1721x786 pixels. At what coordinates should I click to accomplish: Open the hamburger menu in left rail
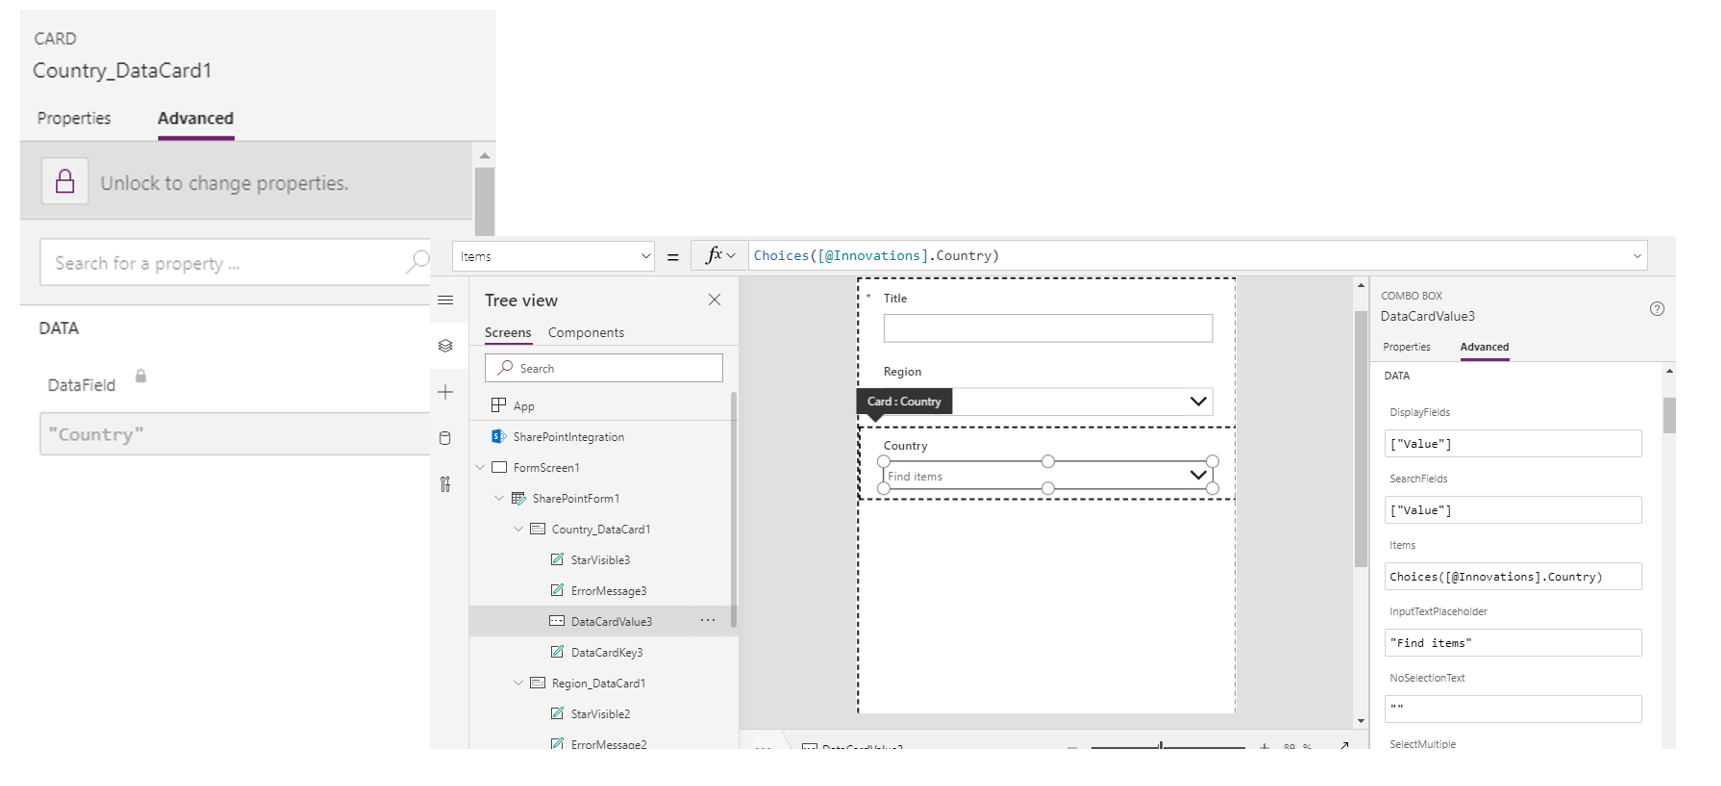click(446, 300)
